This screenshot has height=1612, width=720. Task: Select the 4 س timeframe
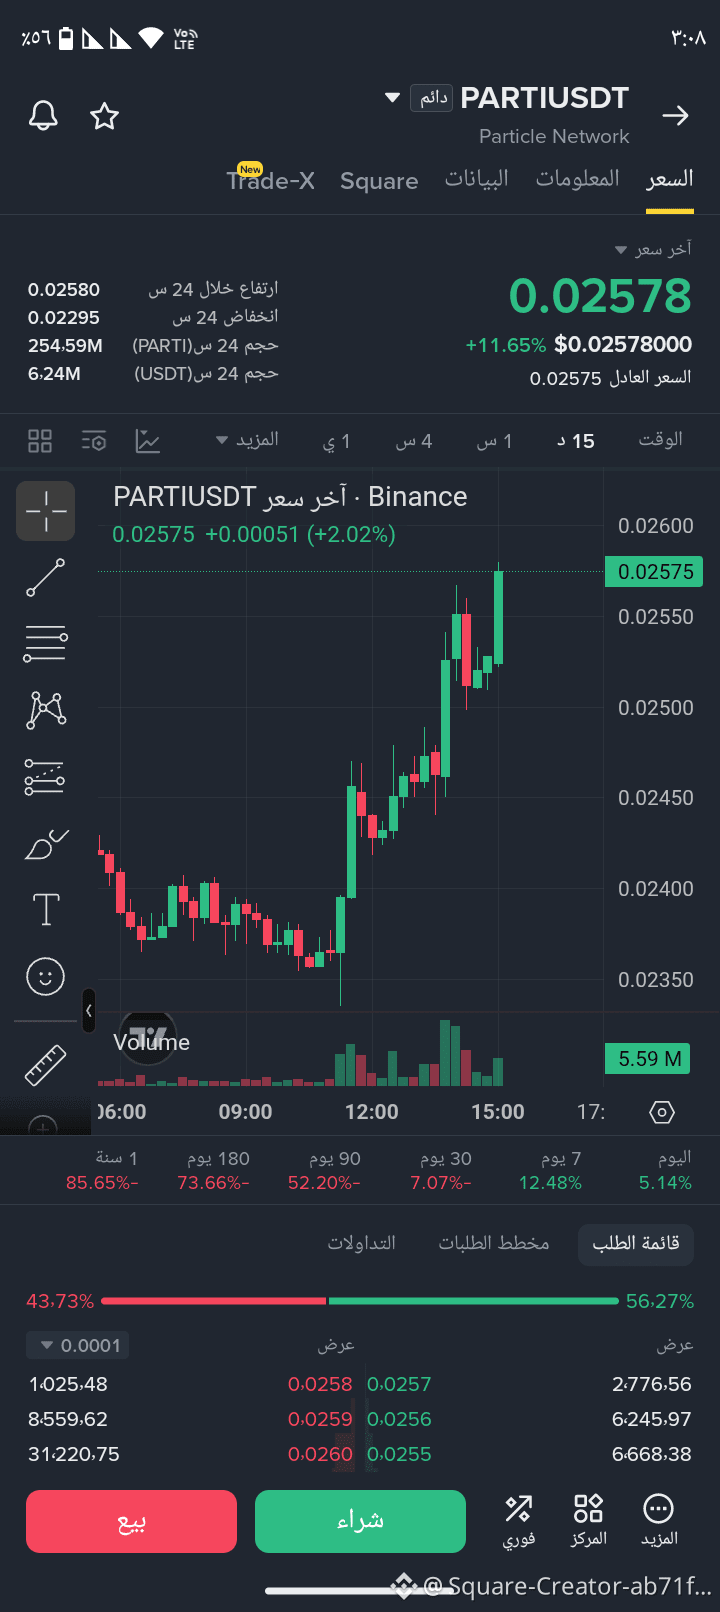click(x=414, y=441)
